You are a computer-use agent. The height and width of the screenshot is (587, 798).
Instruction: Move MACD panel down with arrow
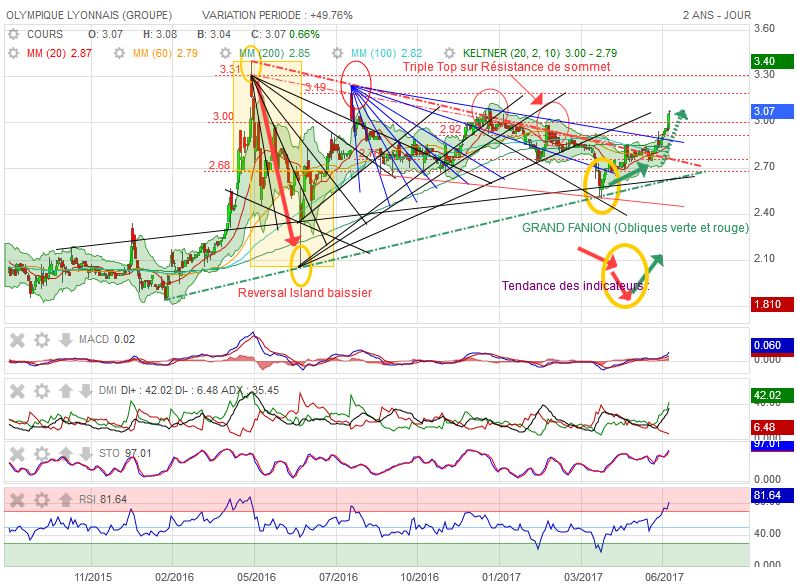pyautogui.click(x=66, y=340)
